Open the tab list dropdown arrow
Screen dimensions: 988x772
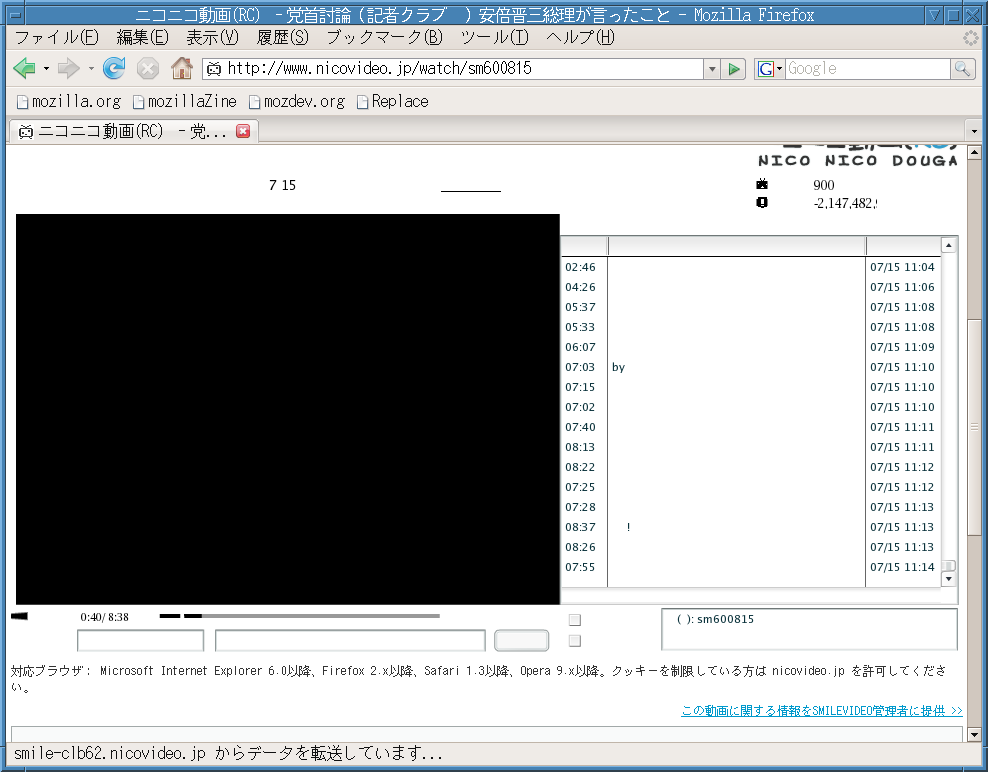point(974,131)
